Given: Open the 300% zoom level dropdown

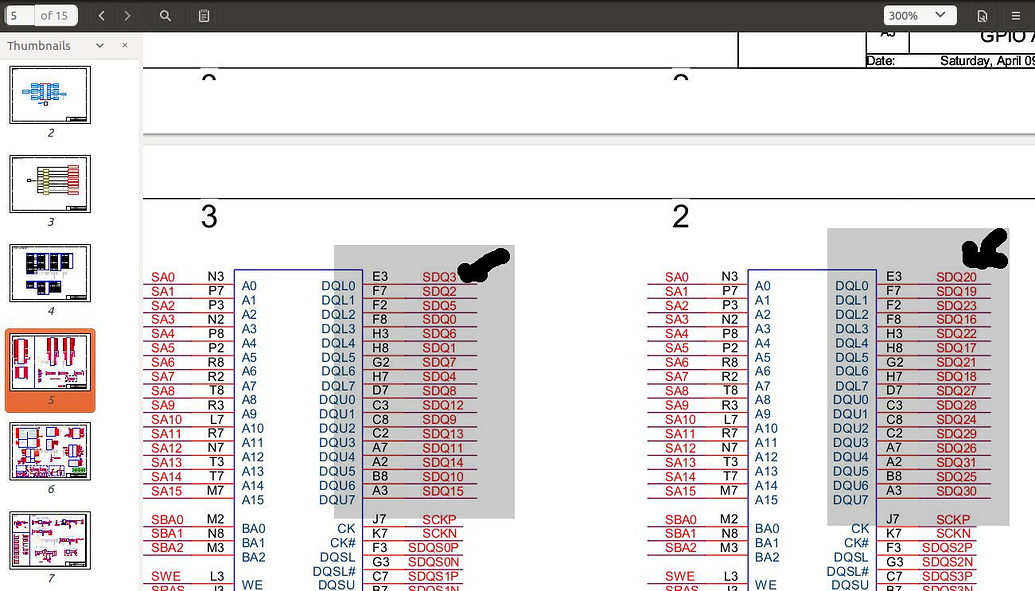Looking at the screenshot, I should [919, 16].
